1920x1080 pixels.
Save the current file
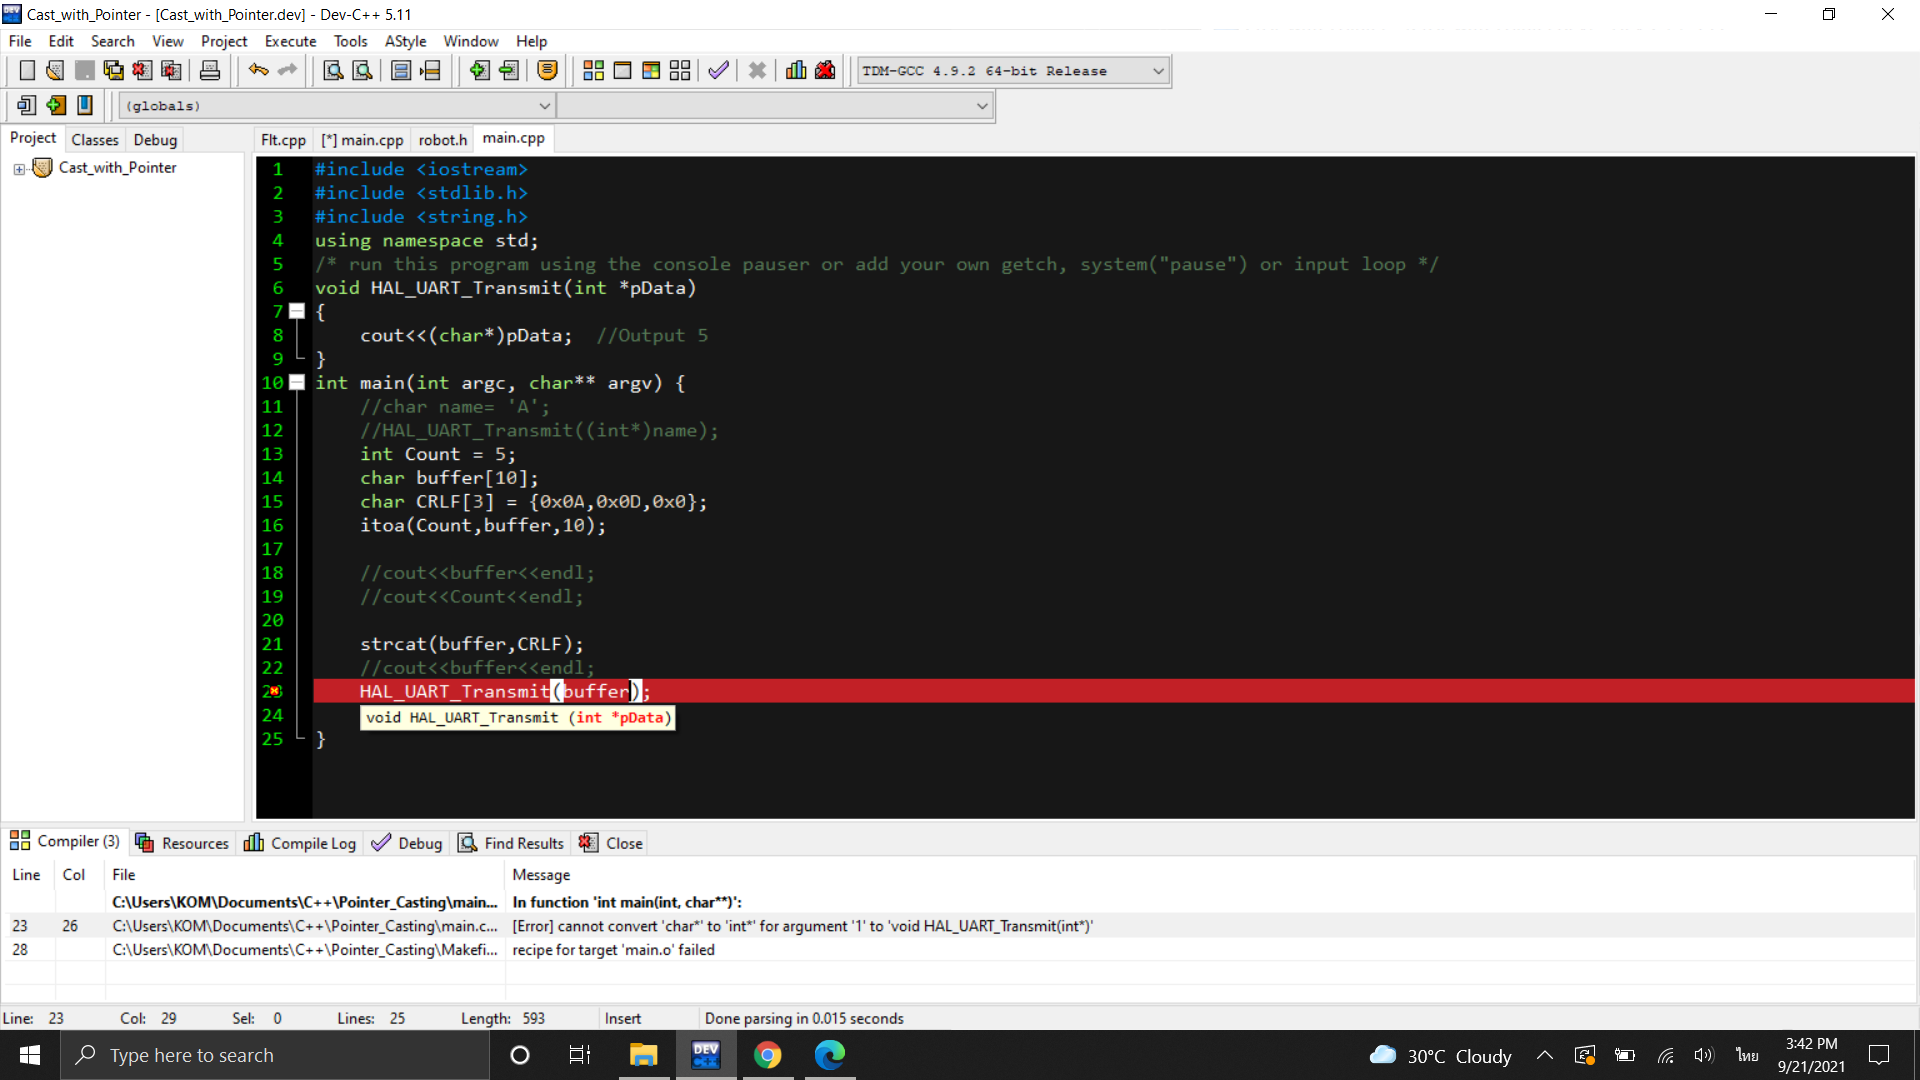click(84, 70)
